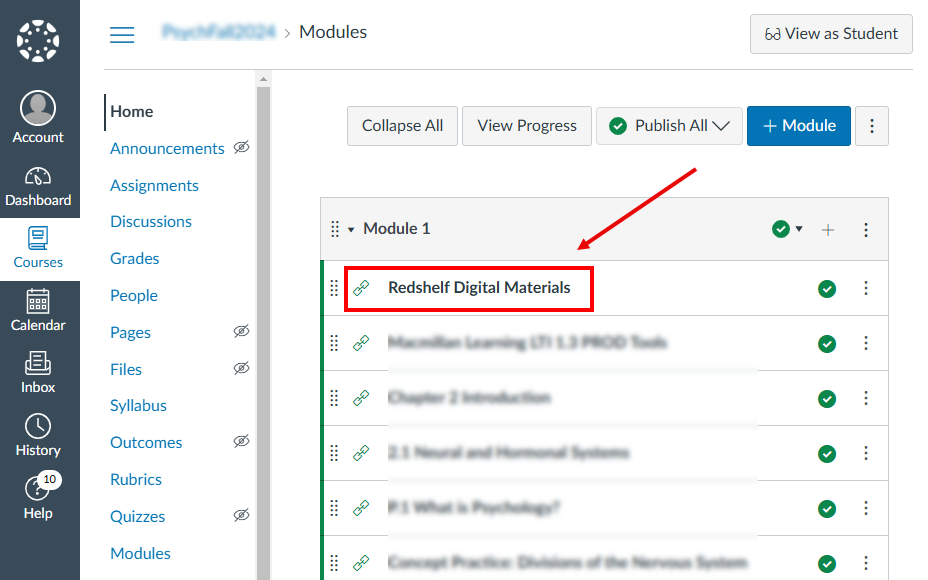This screenshot has height=580, width=928.
Task: Toggle the hamburger course navigation menu
Action: point(122,34)
